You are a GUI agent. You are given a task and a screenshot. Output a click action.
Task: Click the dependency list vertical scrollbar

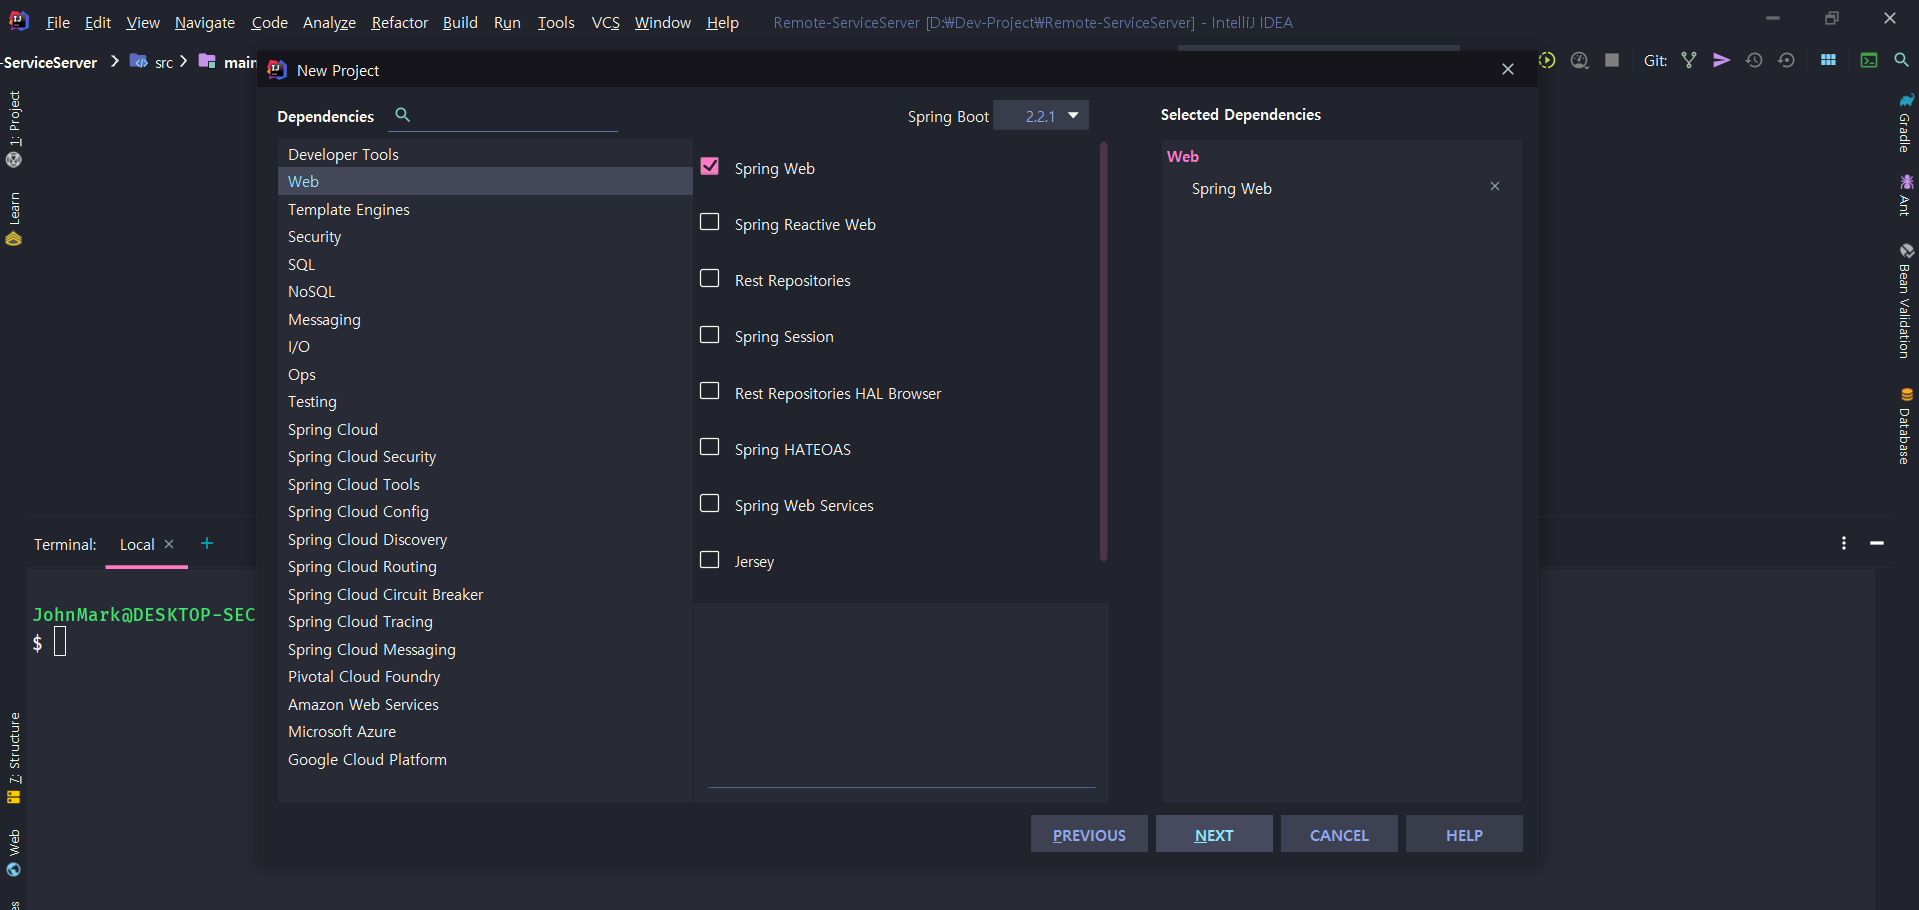(x=1104, y=351)
